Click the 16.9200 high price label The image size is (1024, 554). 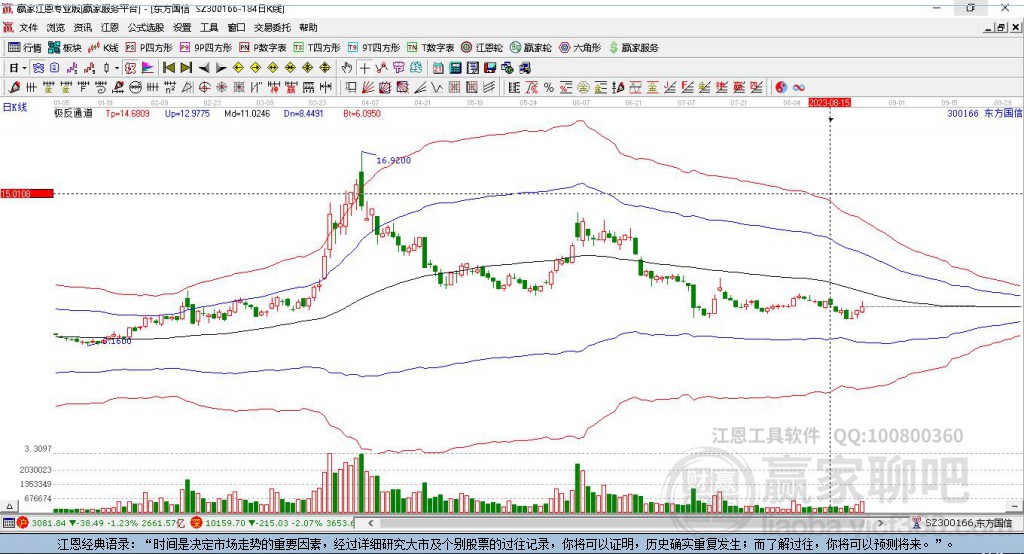click(x=394, y=160)
